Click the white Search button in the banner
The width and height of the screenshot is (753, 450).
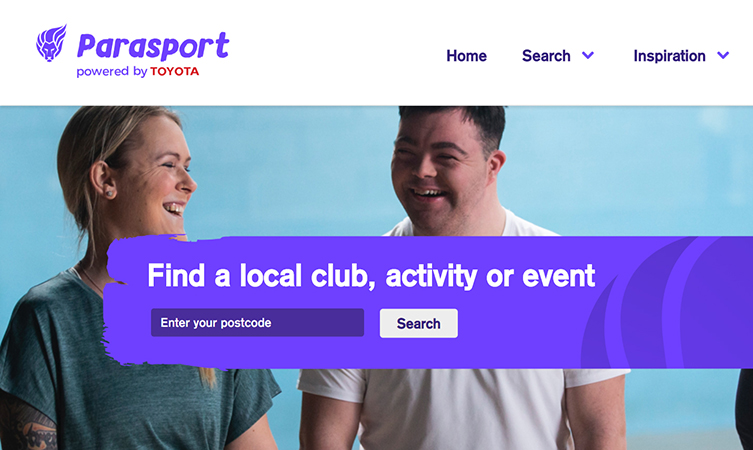pyautogui.click(x=419, y=323)
